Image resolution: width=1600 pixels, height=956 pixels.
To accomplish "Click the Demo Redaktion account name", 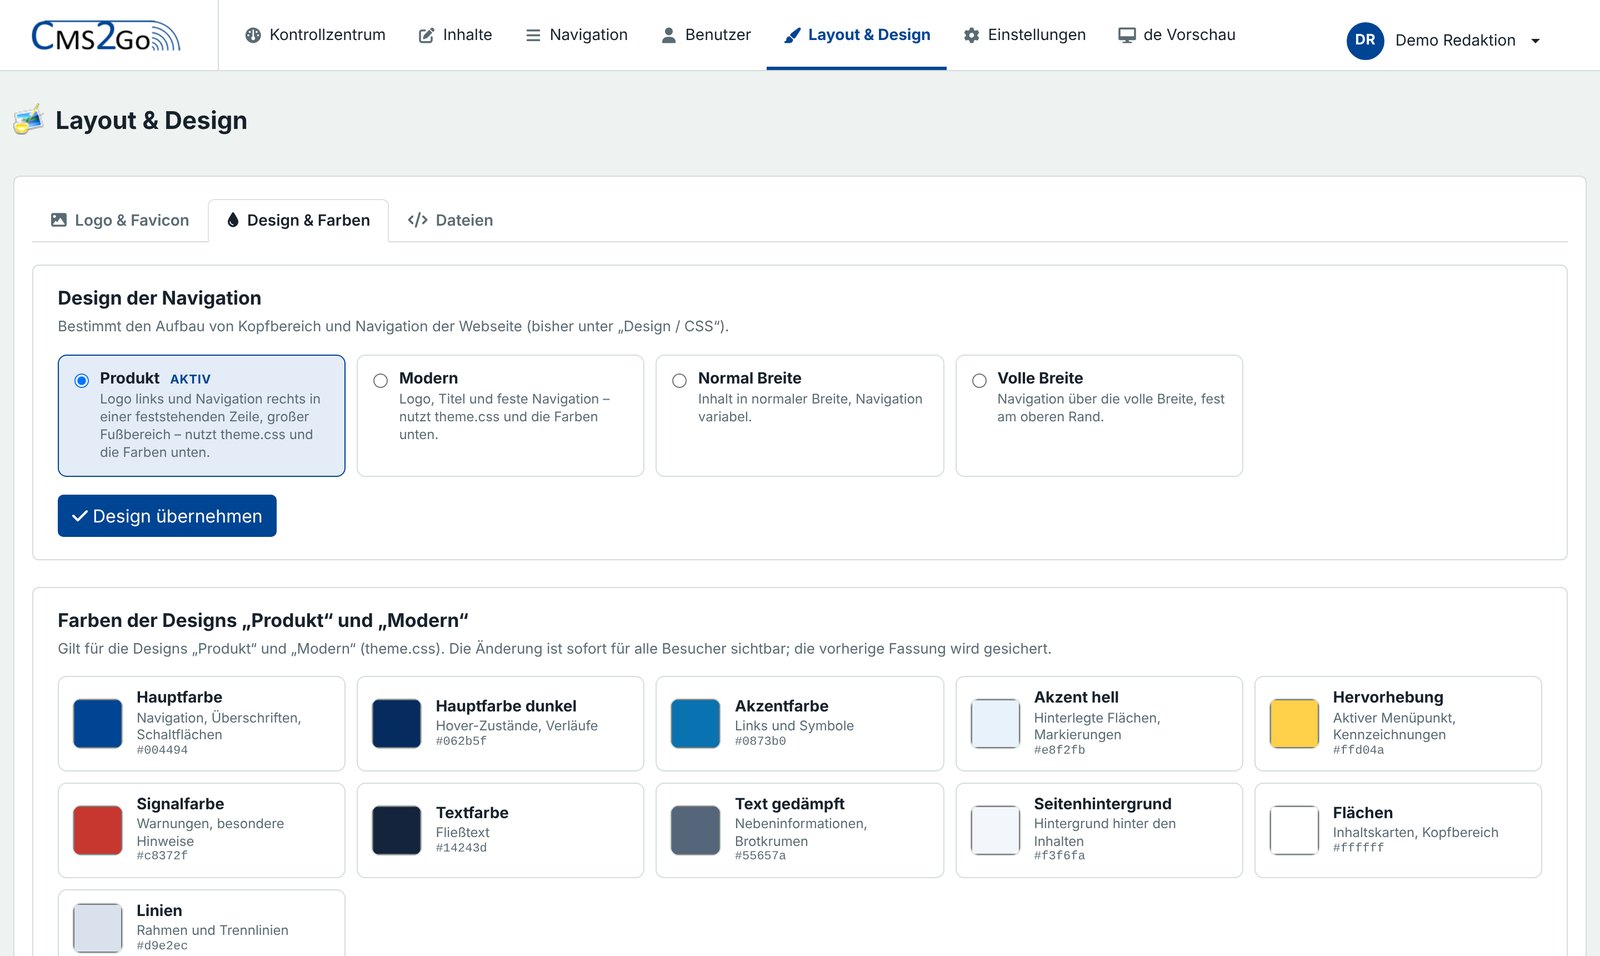I will pos(1455,40).
